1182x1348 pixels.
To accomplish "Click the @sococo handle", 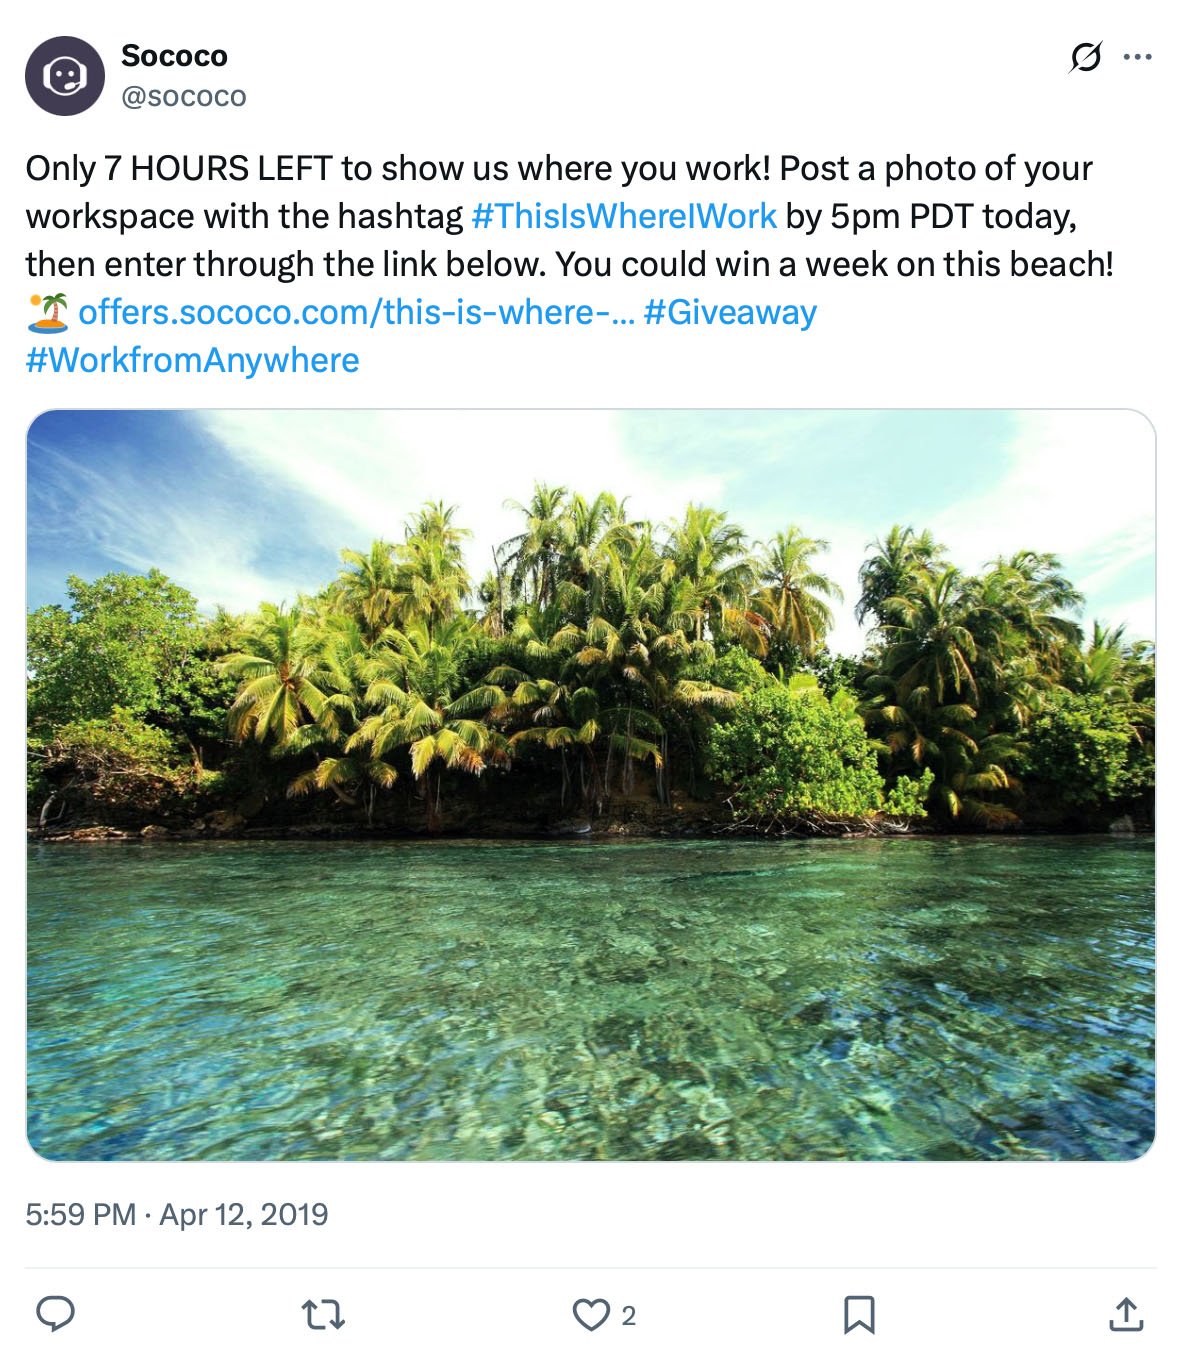I will click(184, 97).
